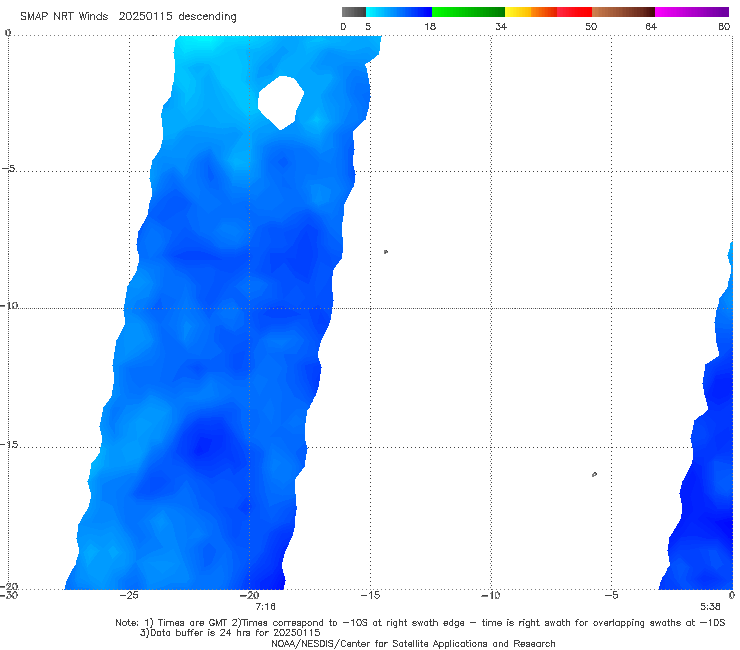The image size is (740, 650).
Task: Click the longitude axis label '-30'
Action: point(8,595)
